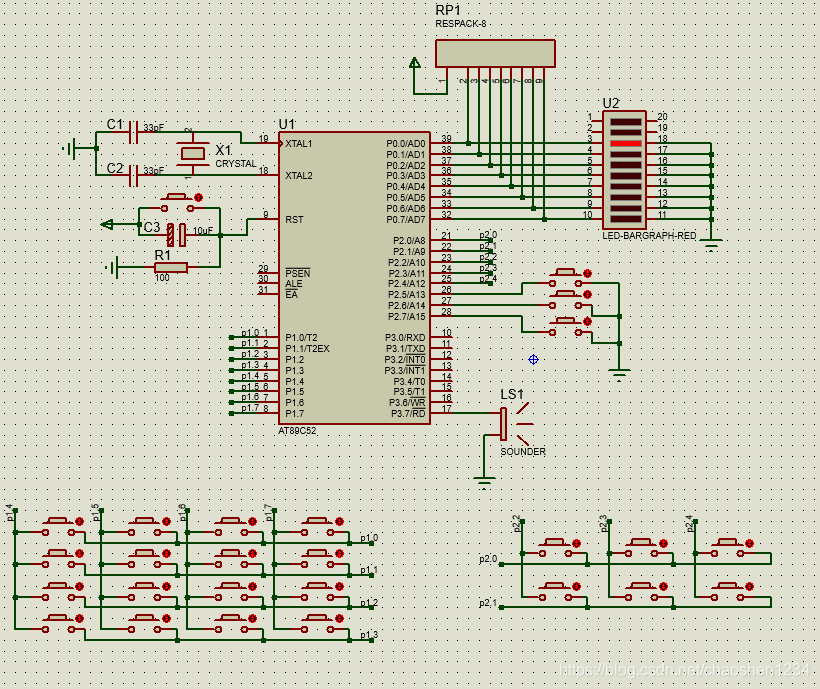This screenshot has height=689, width=820.
Task: Select the 10uF capacitor C3 symbol
Action: point(176,235)
